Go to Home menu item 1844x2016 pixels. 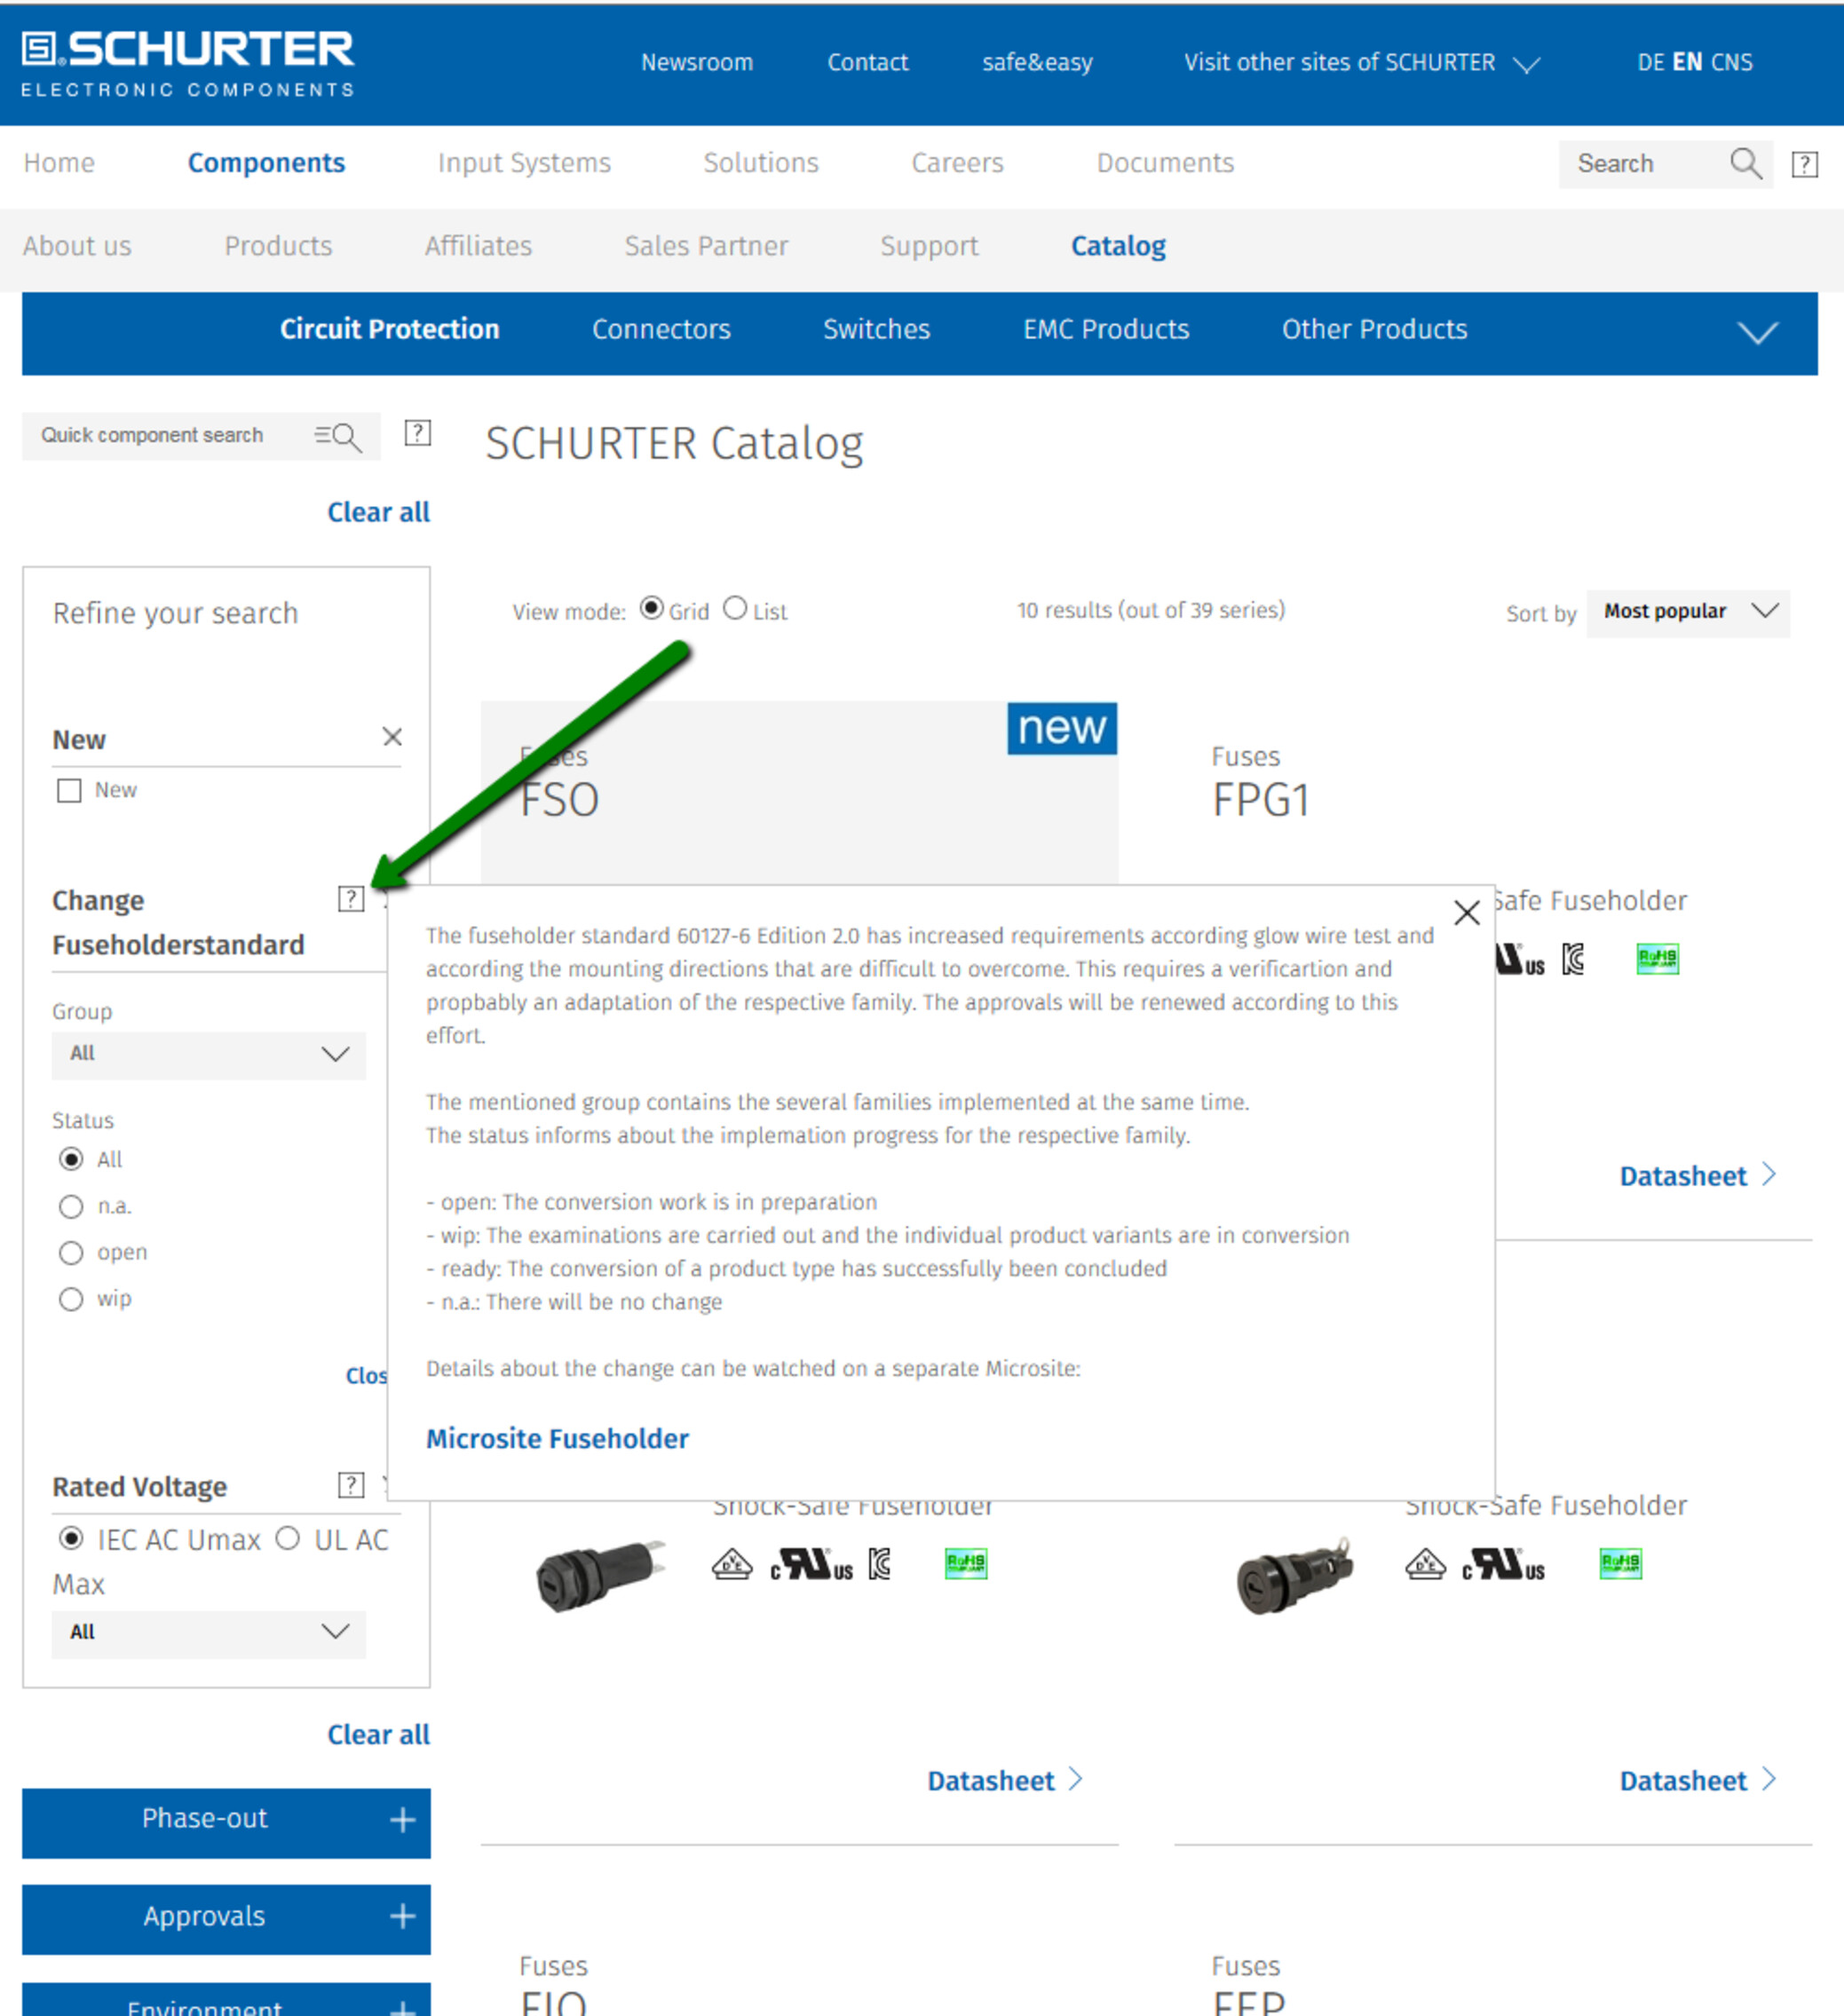[59, 163]
